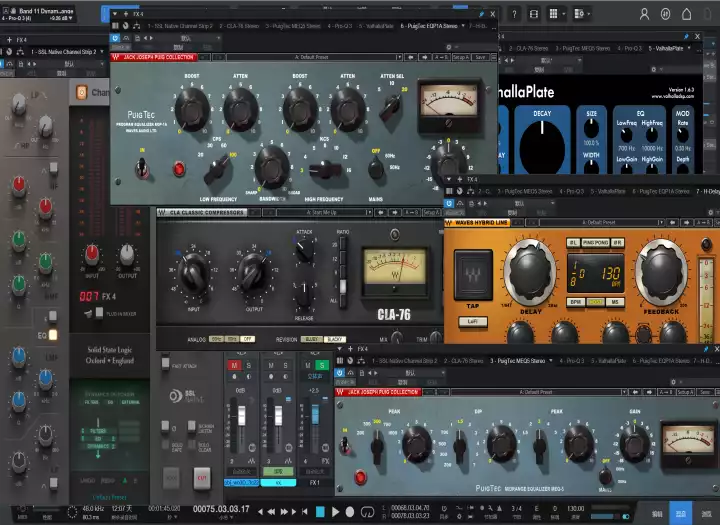720x525 pixels.
Task: Expand the 5 - ValhallaPlate tab dropdown arrow
Action: 689,48
